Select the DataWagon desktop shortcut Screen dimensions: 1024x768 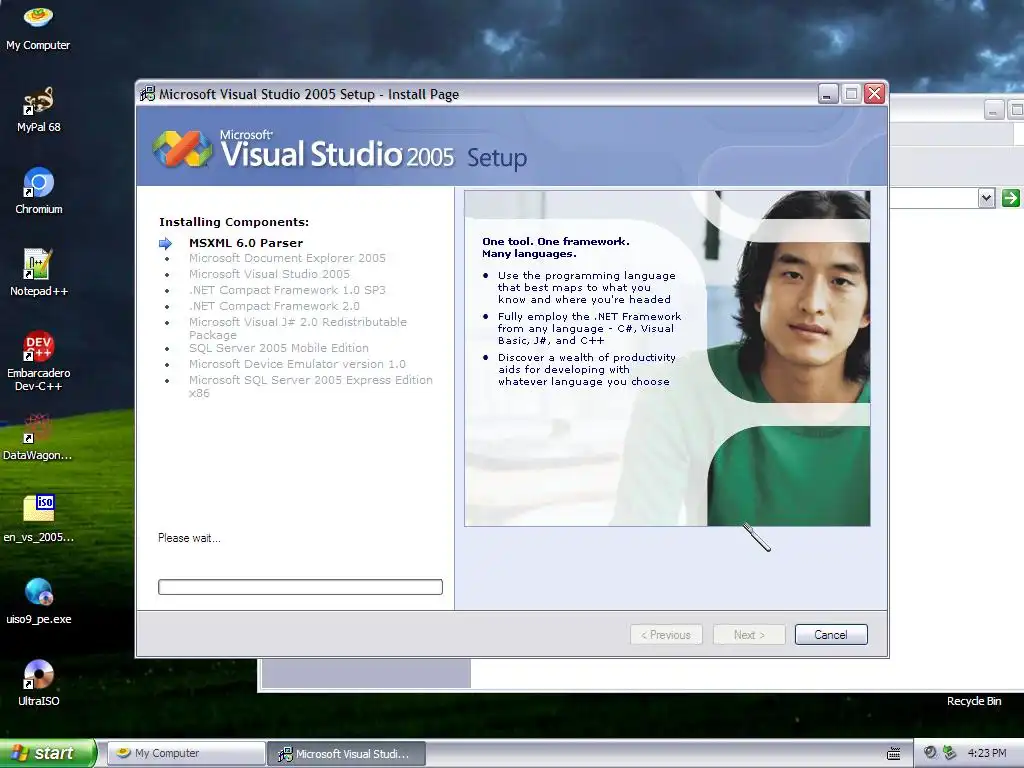point(38,438)
